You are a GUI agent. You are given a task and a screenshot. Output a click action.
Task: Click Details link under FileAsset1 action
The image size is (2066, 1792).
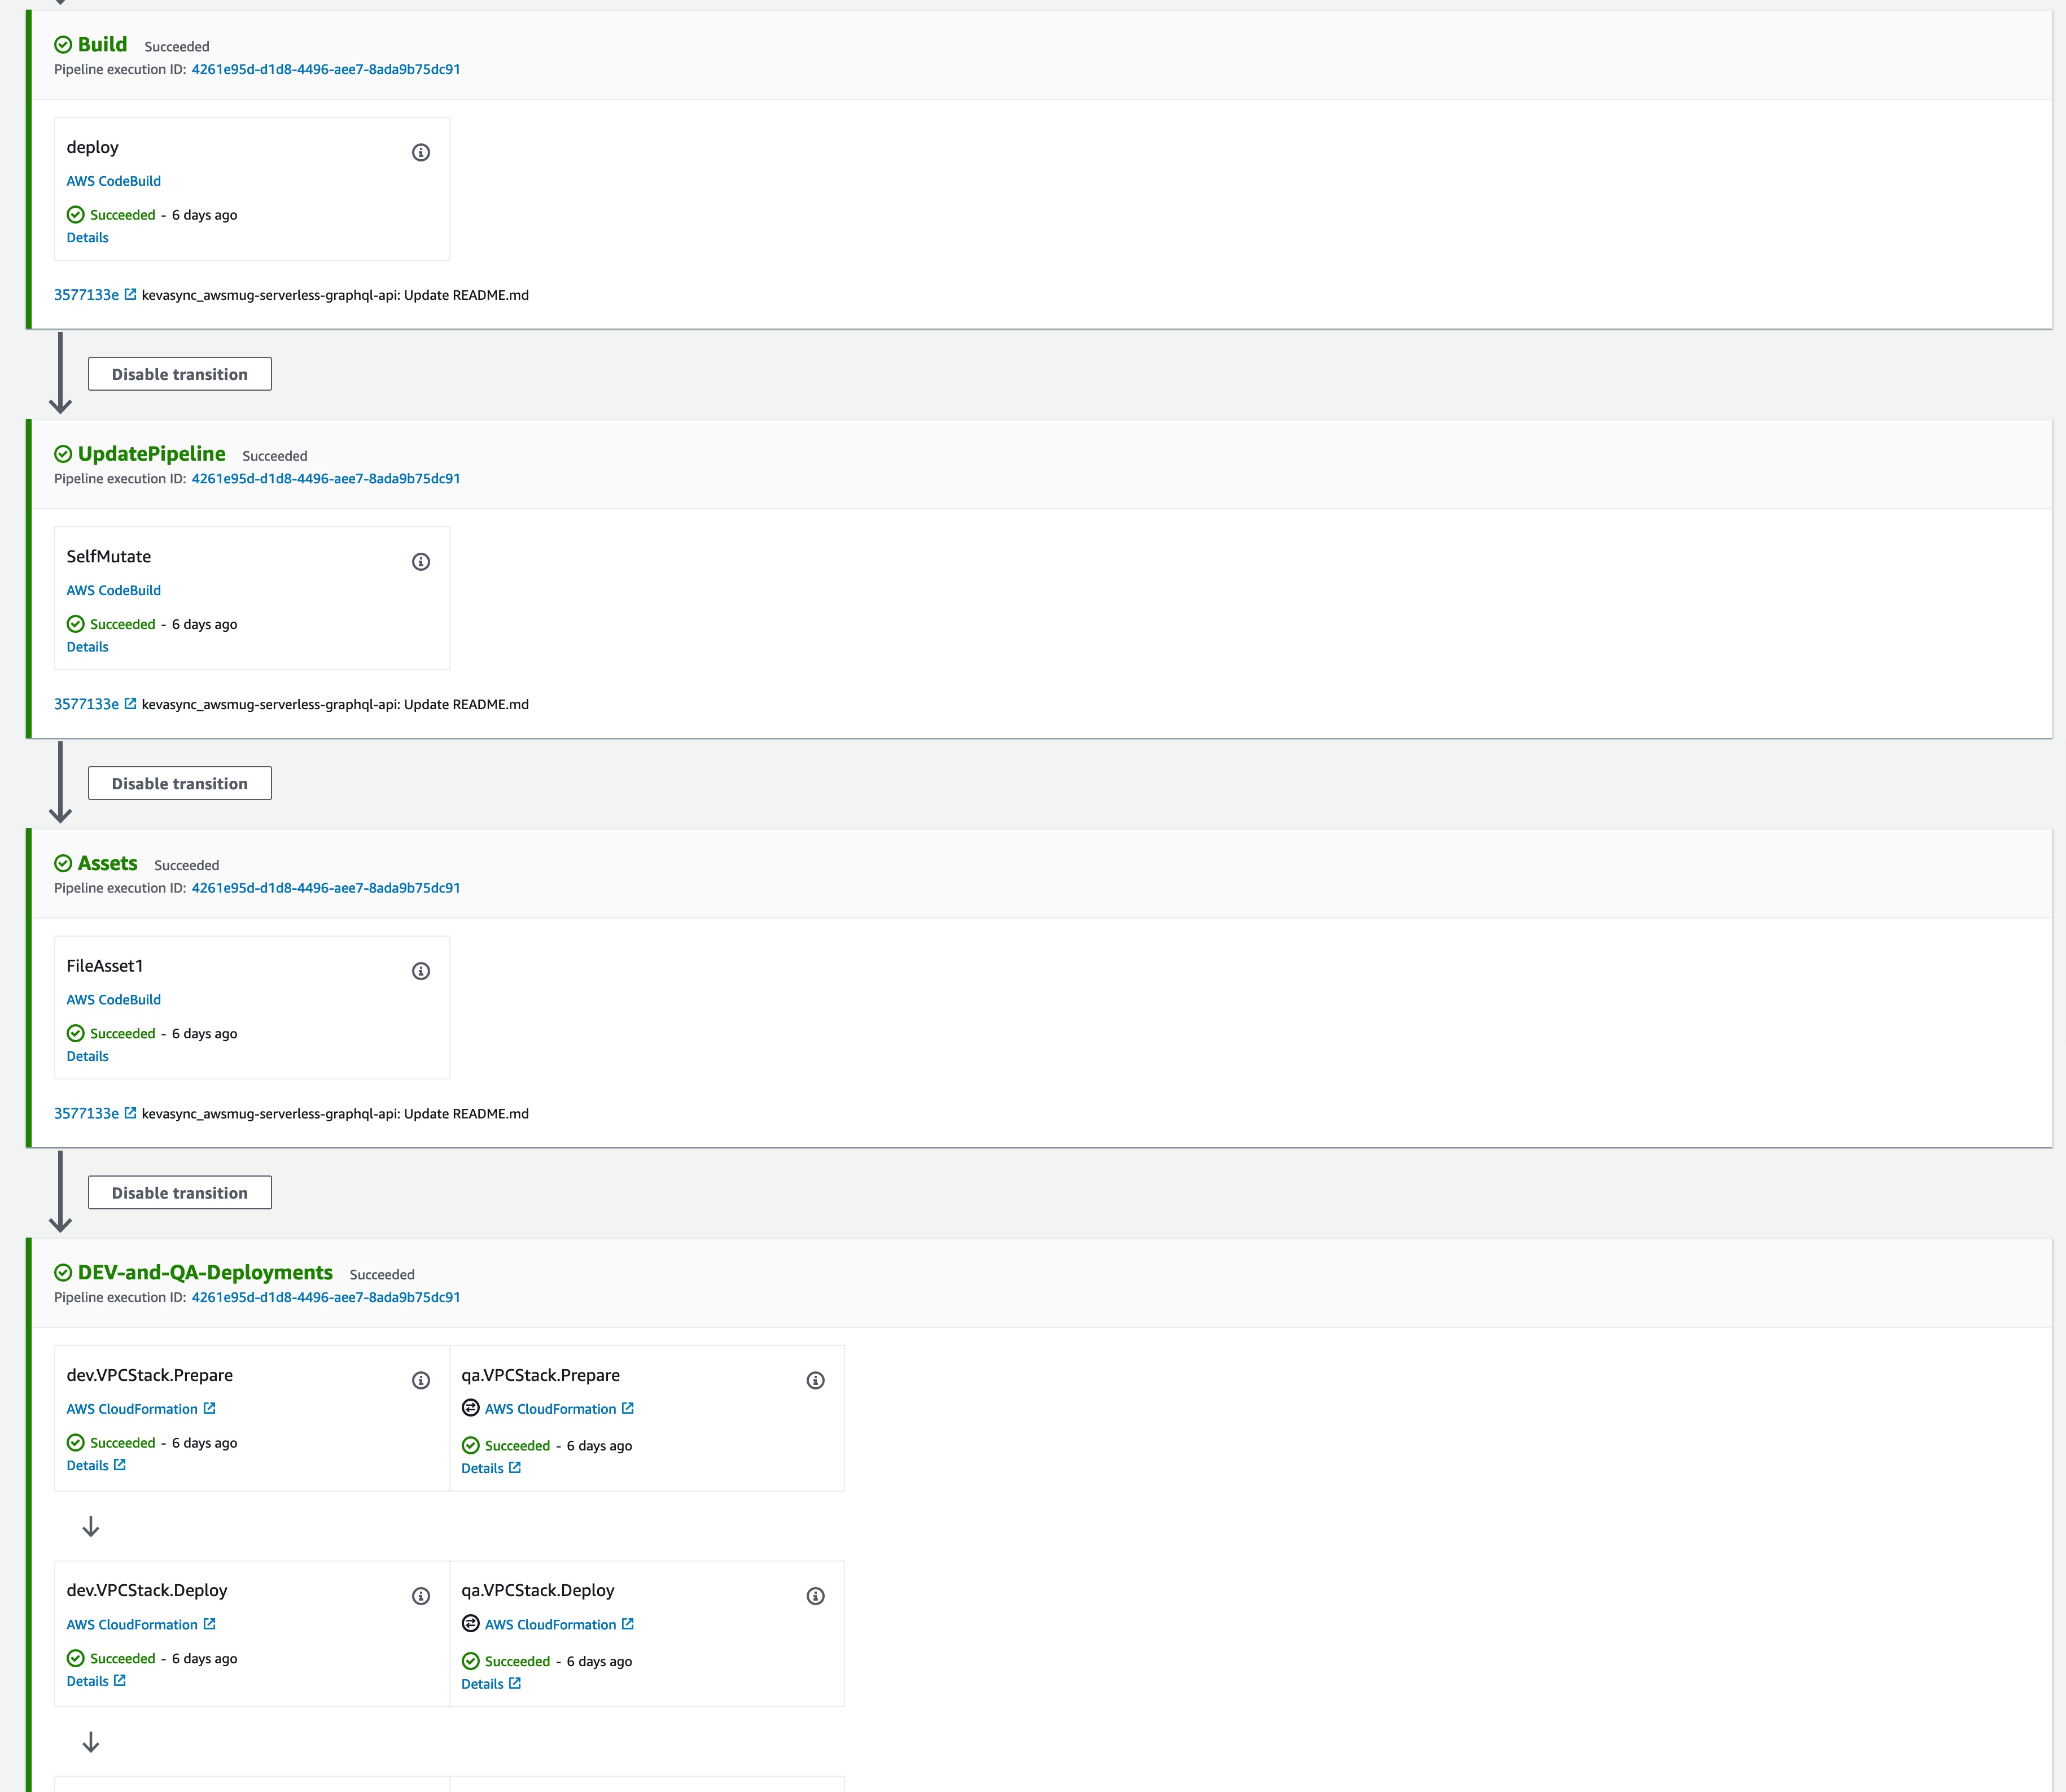point(87,1056)
